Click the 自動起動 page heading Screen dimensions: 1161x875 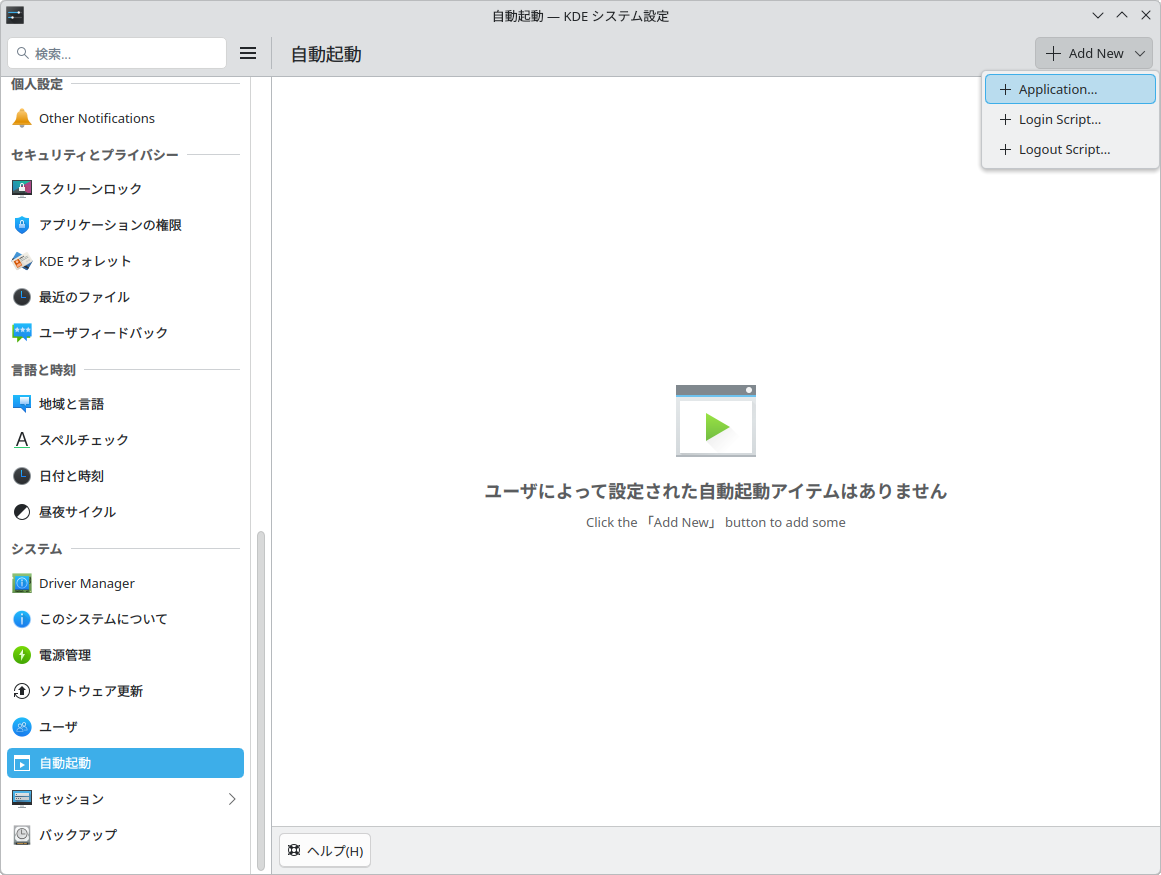click(326, 54)
